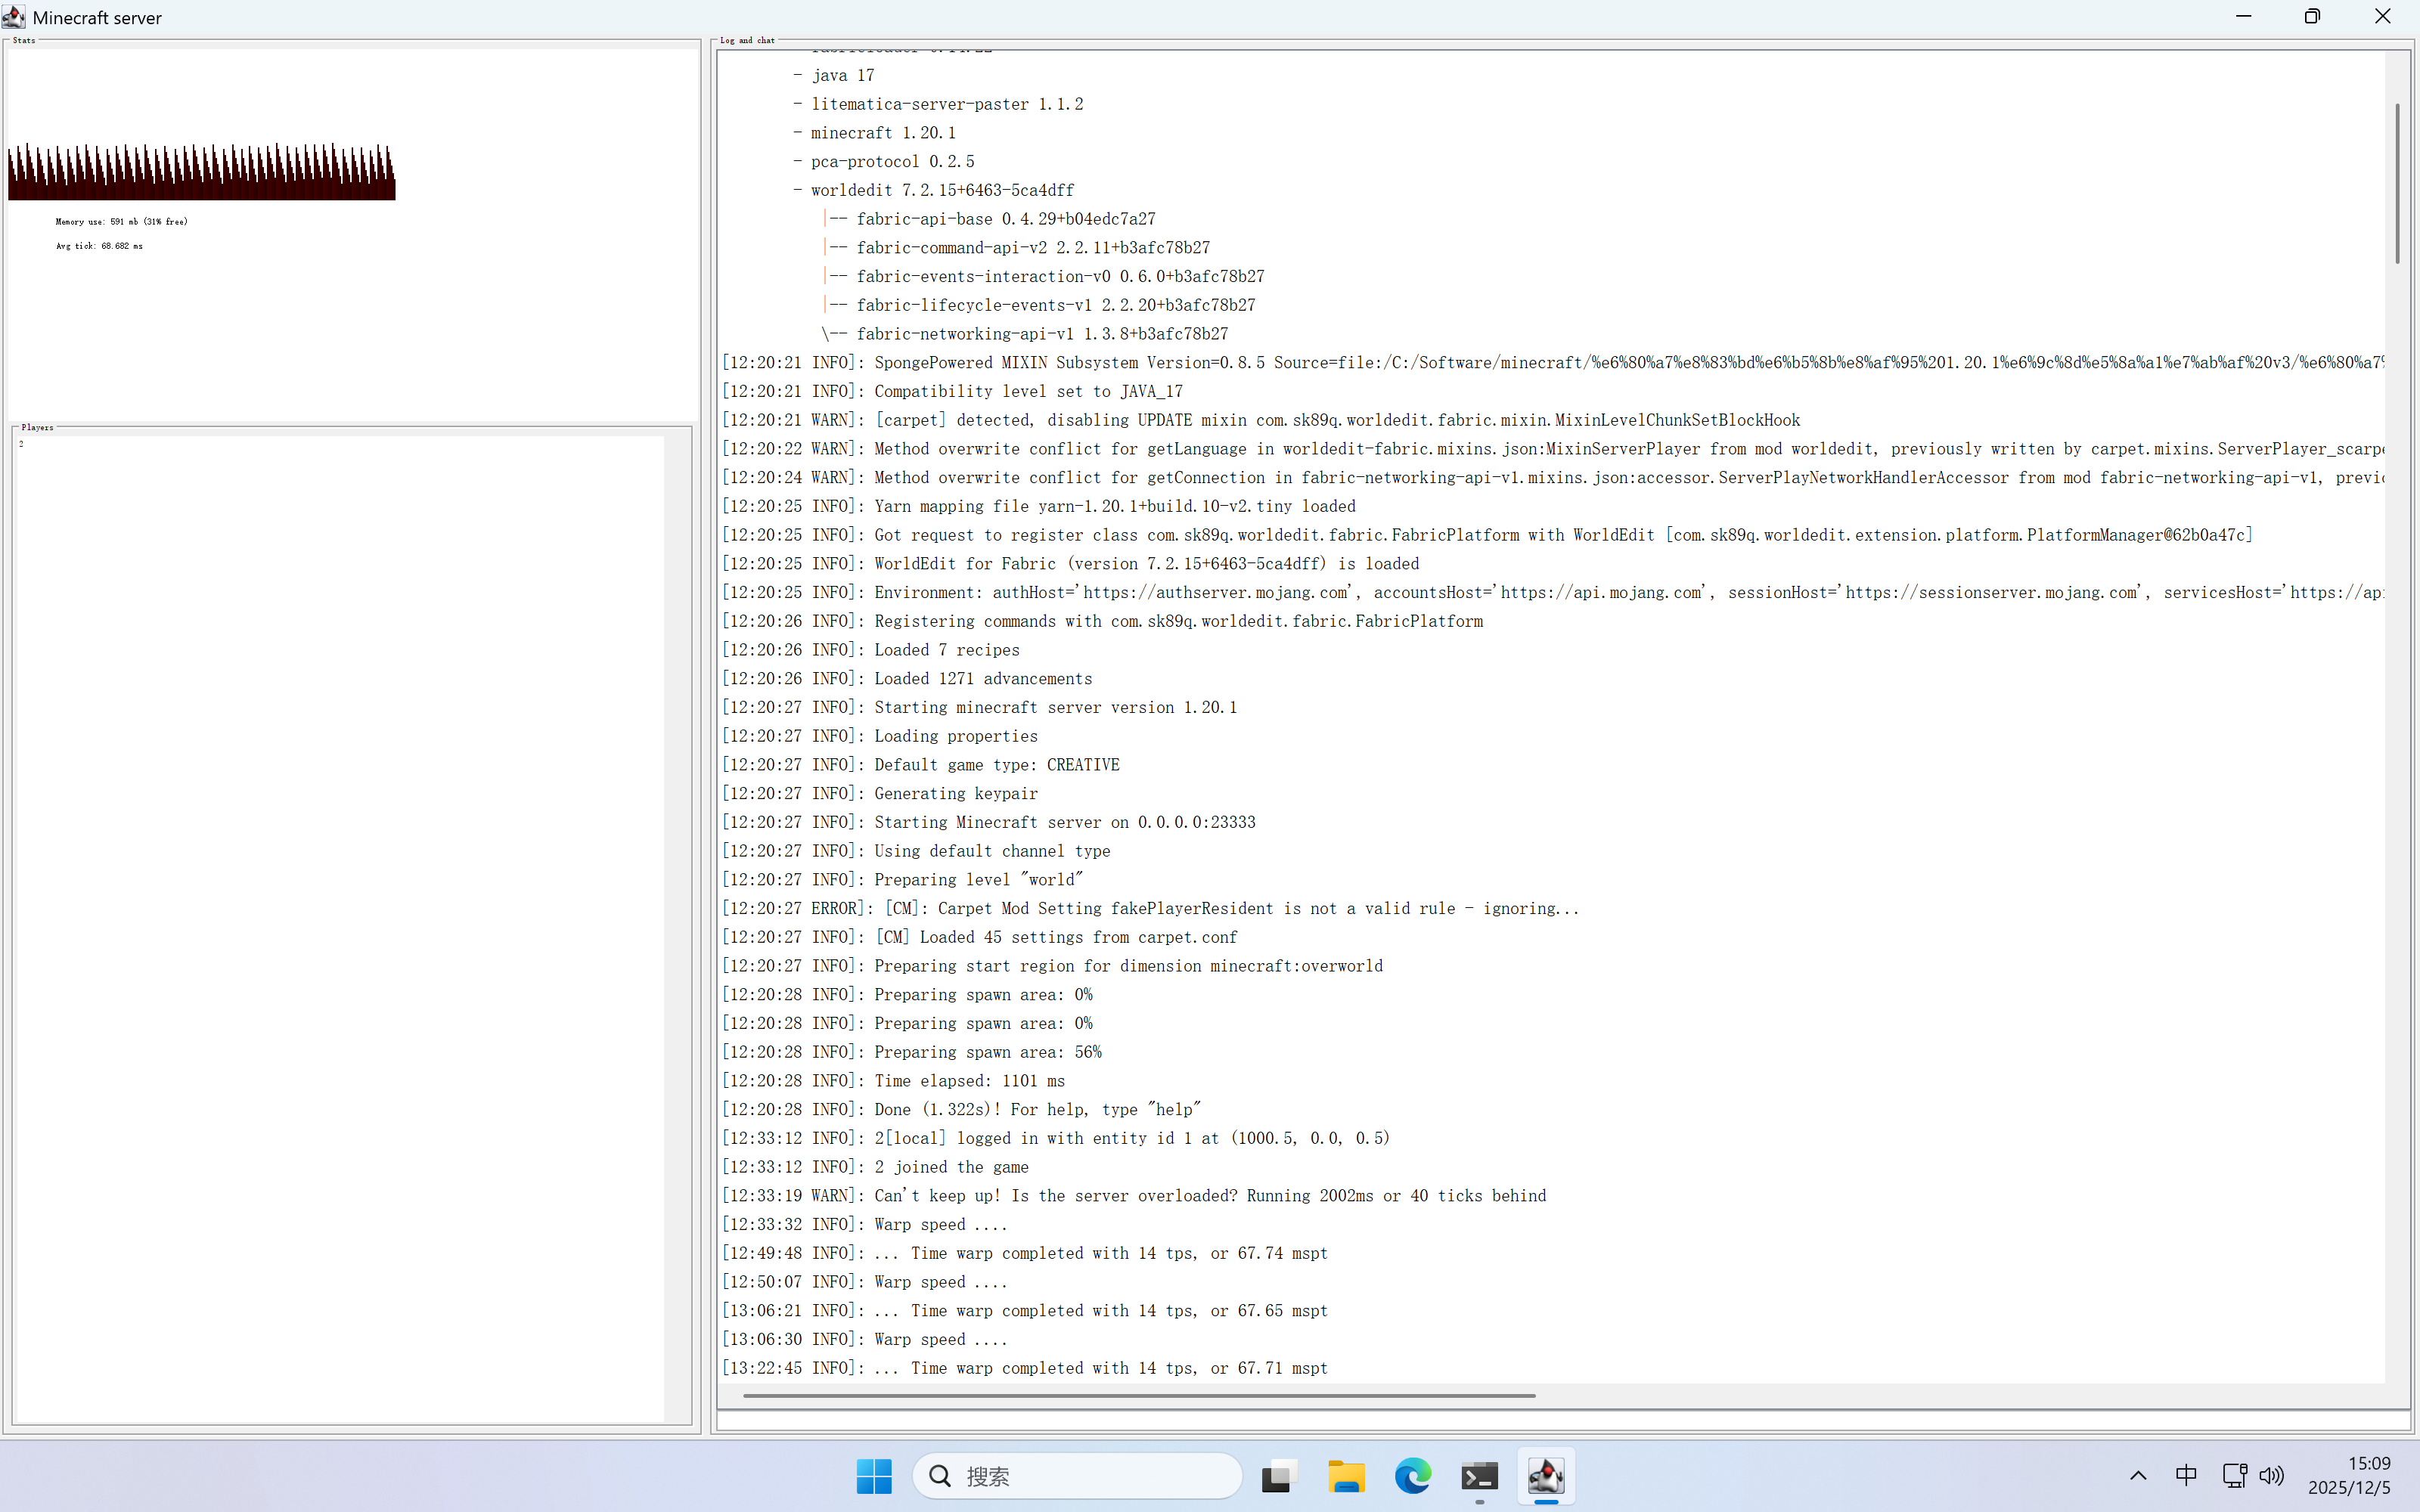Restore down the Minecraft server window
The width and height of the screenshot is (2420, 1512).
pos(2312,17)
